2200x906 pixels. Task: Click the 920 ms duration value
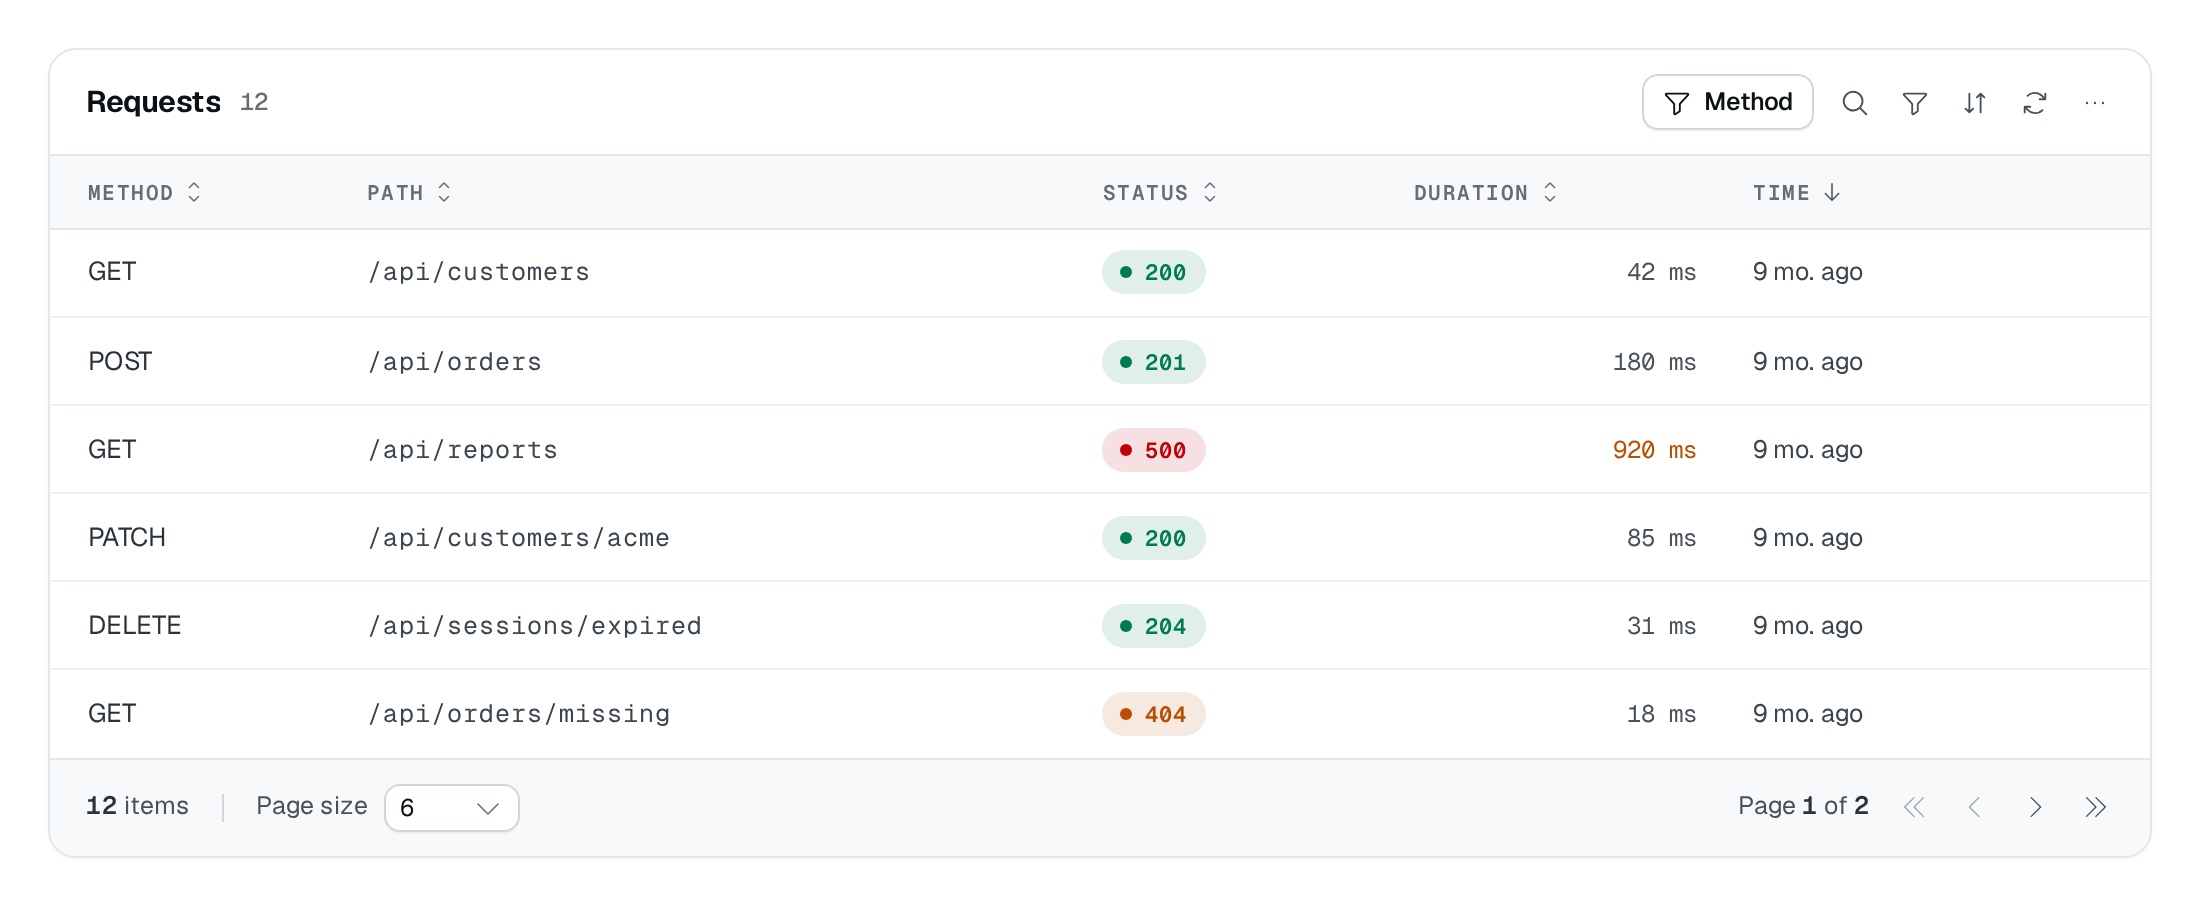1654,450
